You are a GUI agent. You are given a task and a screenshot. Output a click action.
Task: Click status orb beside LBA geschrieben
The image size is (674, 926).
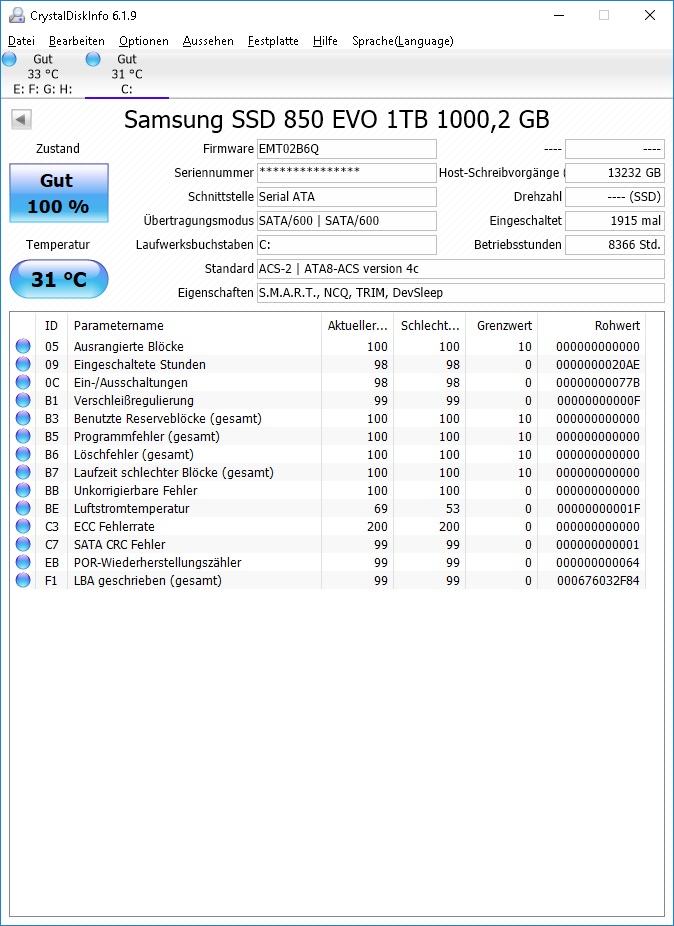23,581
